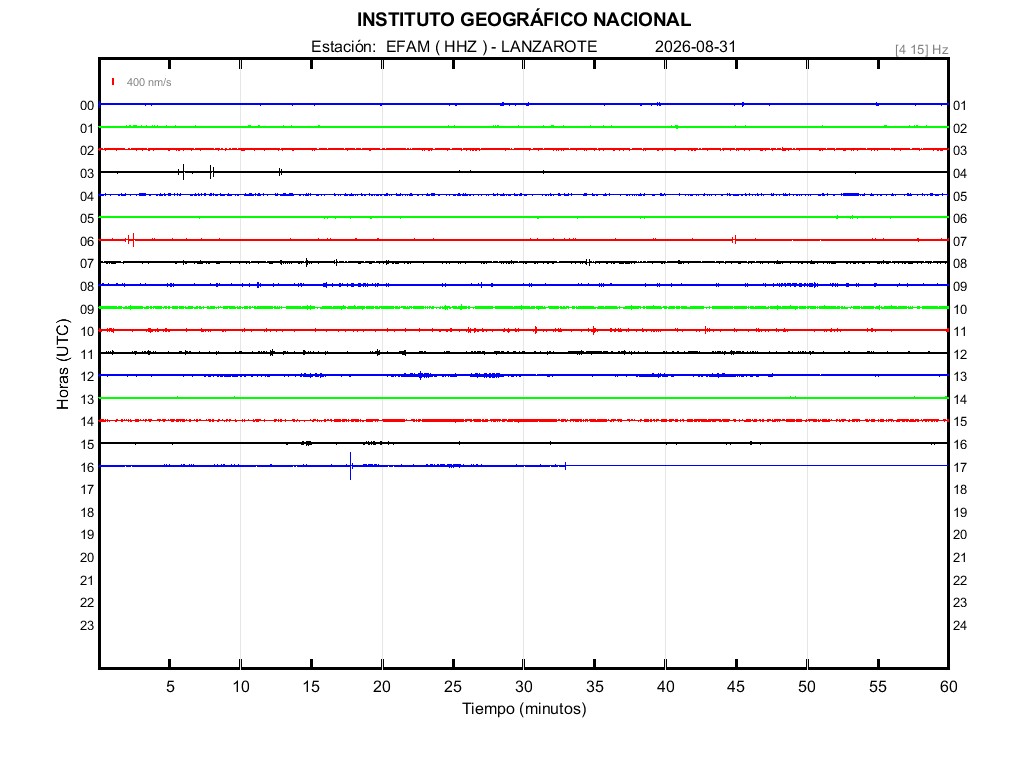Click end-hour label 13 on the right-hand axis

960,377
